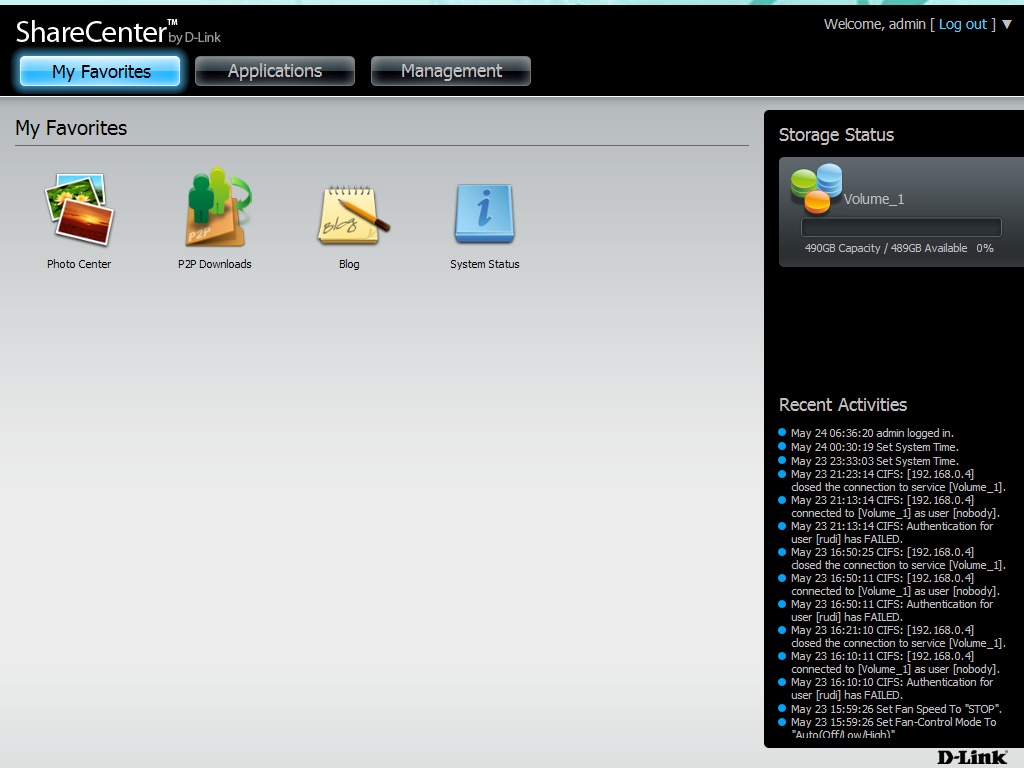Screen dimensions: 1024x768
Task: Select the May 23 21:13:14 CIFS connected entry
Action: click(x=895, y=507)
